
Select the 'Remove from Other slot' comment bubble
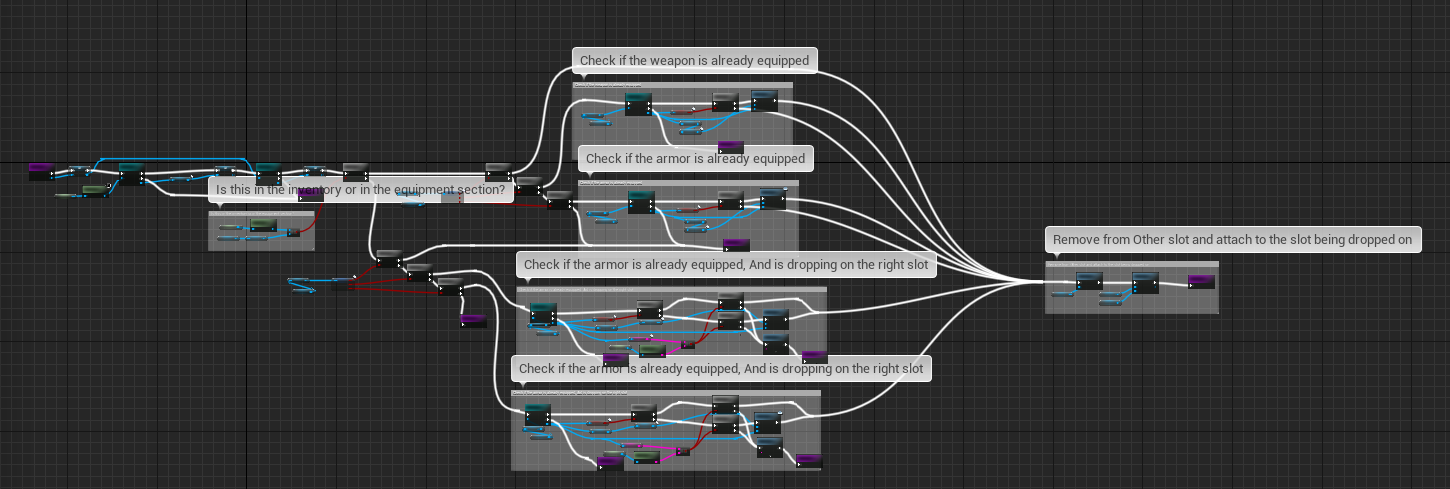[1233, 240]
